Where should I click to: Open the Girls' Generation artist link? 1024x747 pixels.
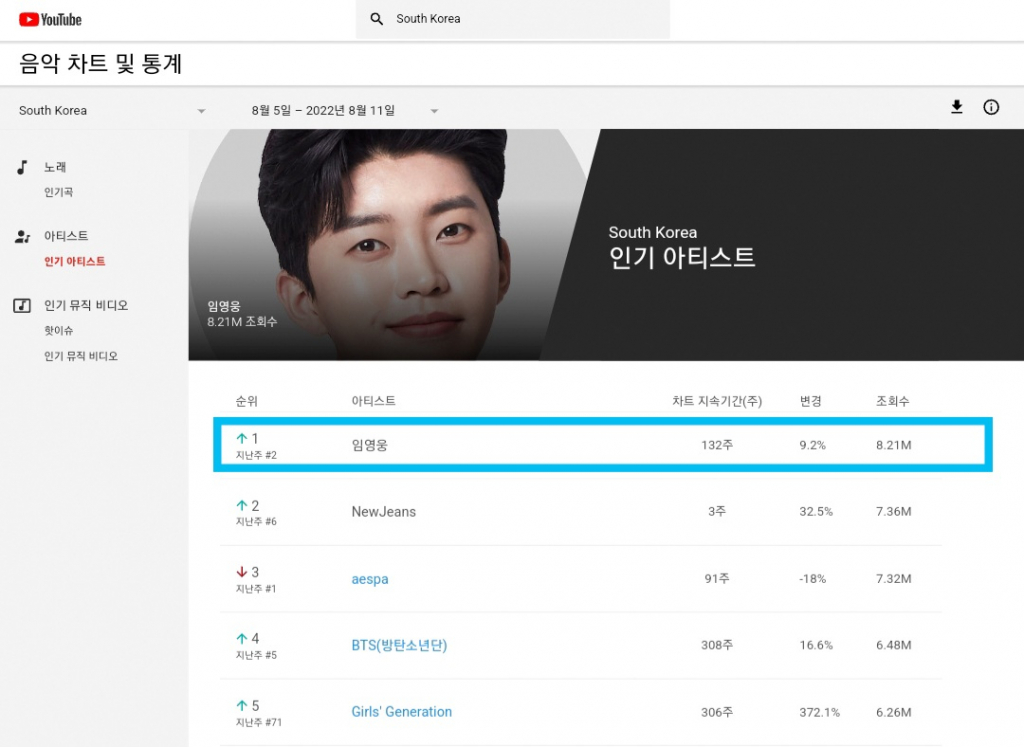(x=401, y=712)
